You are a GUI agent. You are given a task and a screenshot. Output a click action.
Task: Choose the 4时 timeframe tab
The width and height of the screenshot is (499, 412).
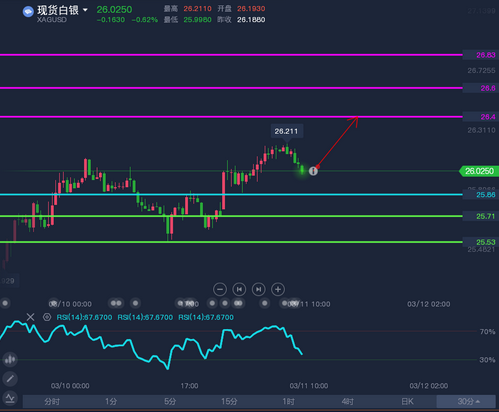tap(348, 401)
